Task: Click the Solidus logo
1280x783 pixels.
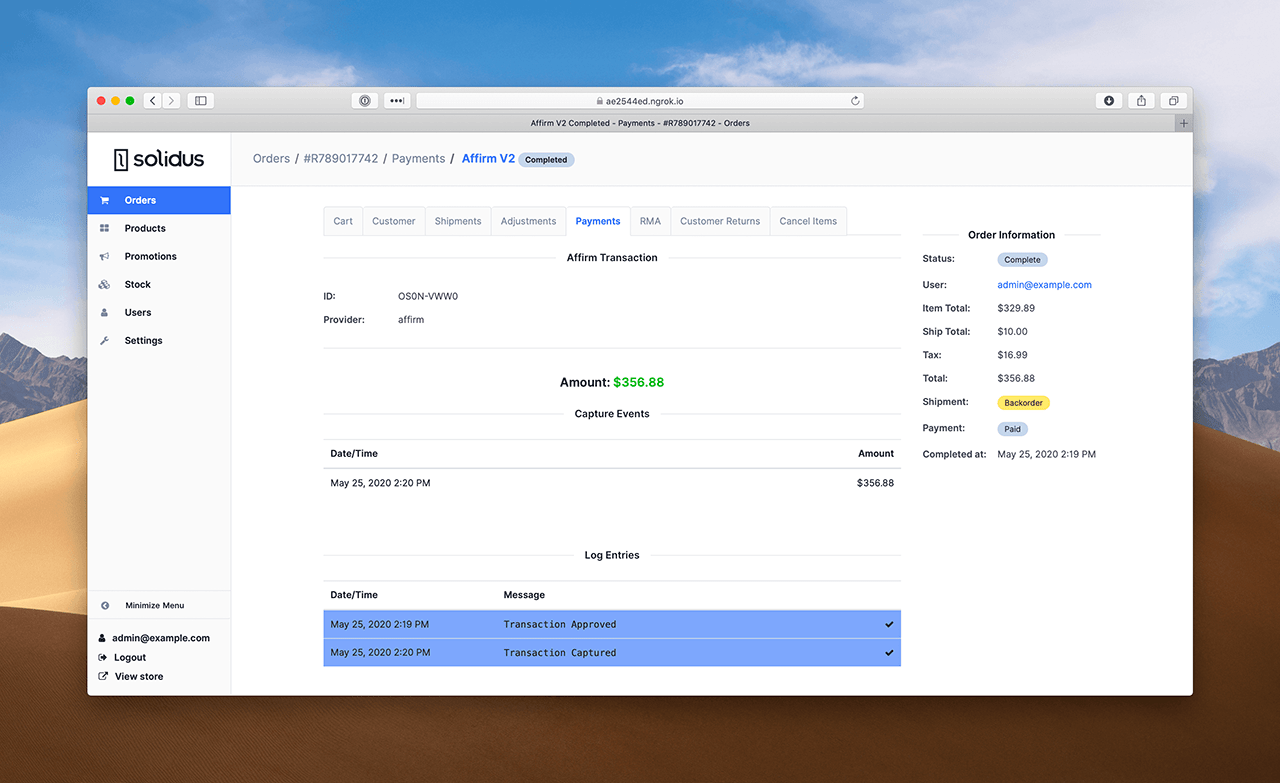Action: tap(159, 159)
